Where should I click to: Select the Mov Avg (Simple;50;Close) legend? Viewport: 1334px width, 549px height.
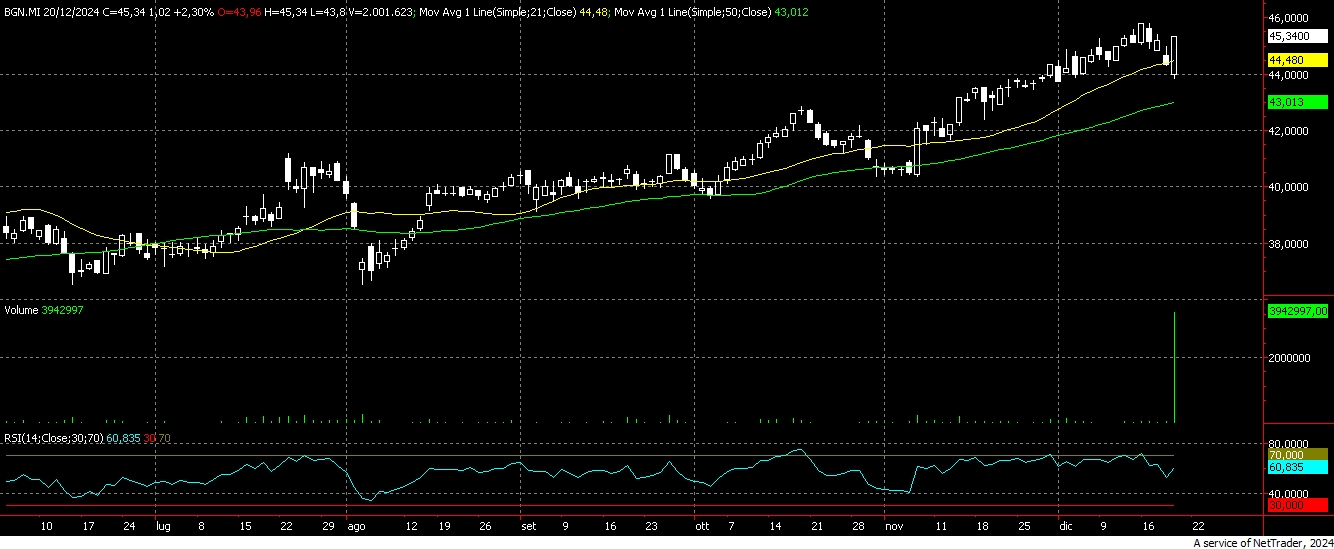pos(711,12)
